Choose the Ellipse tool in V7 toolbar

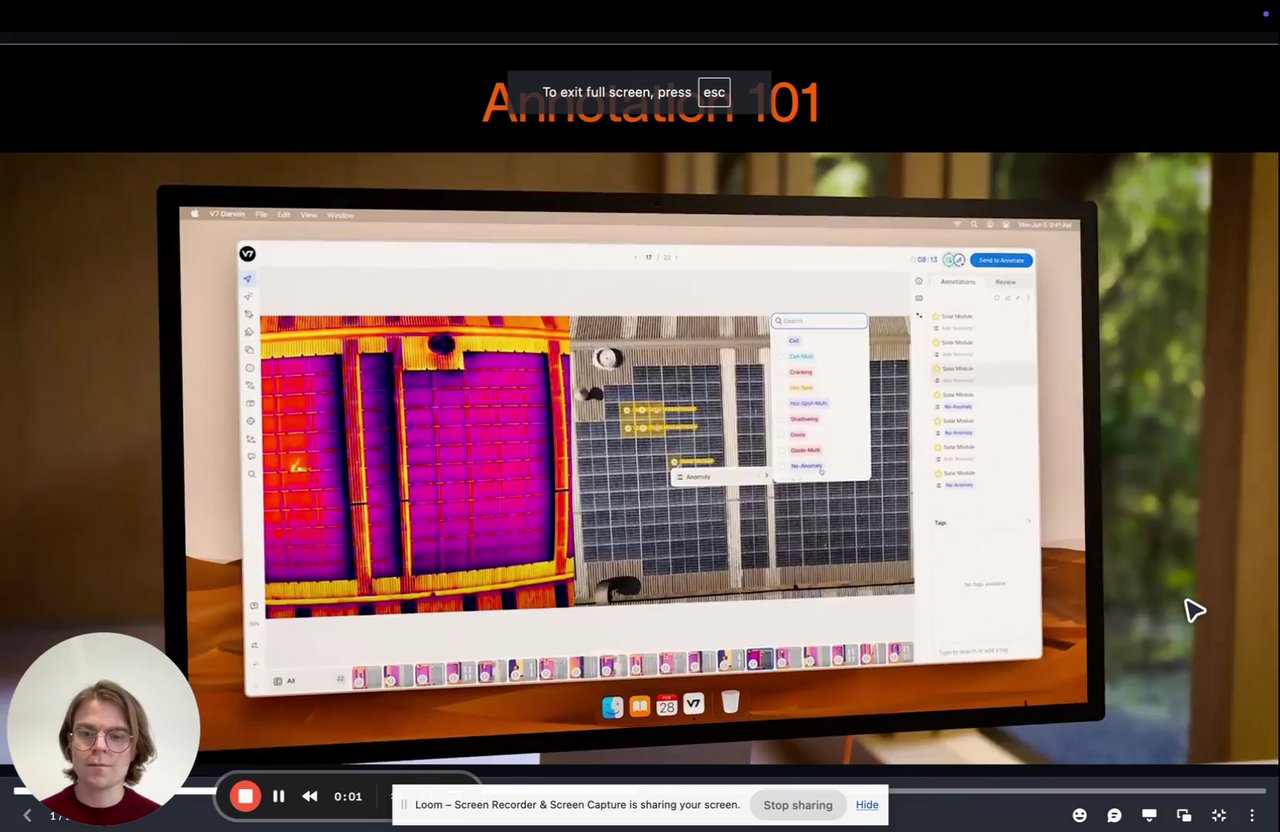pos(250,368)
